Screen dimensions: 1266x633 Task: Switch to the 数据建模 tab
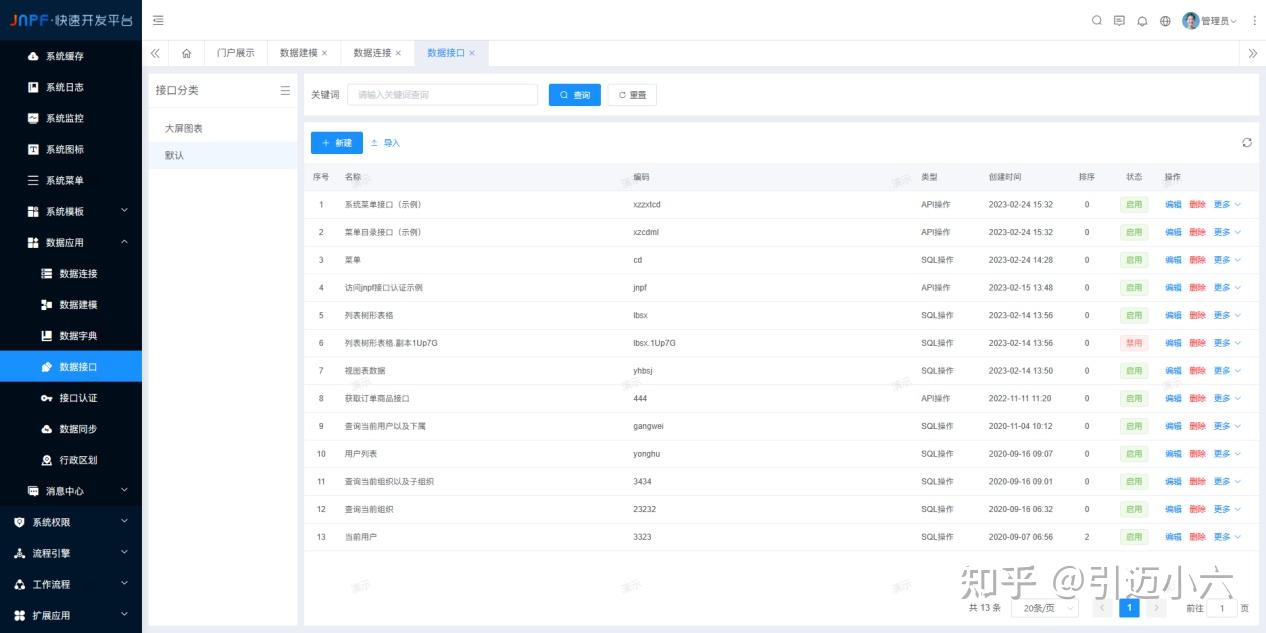[x=303, y=53]
